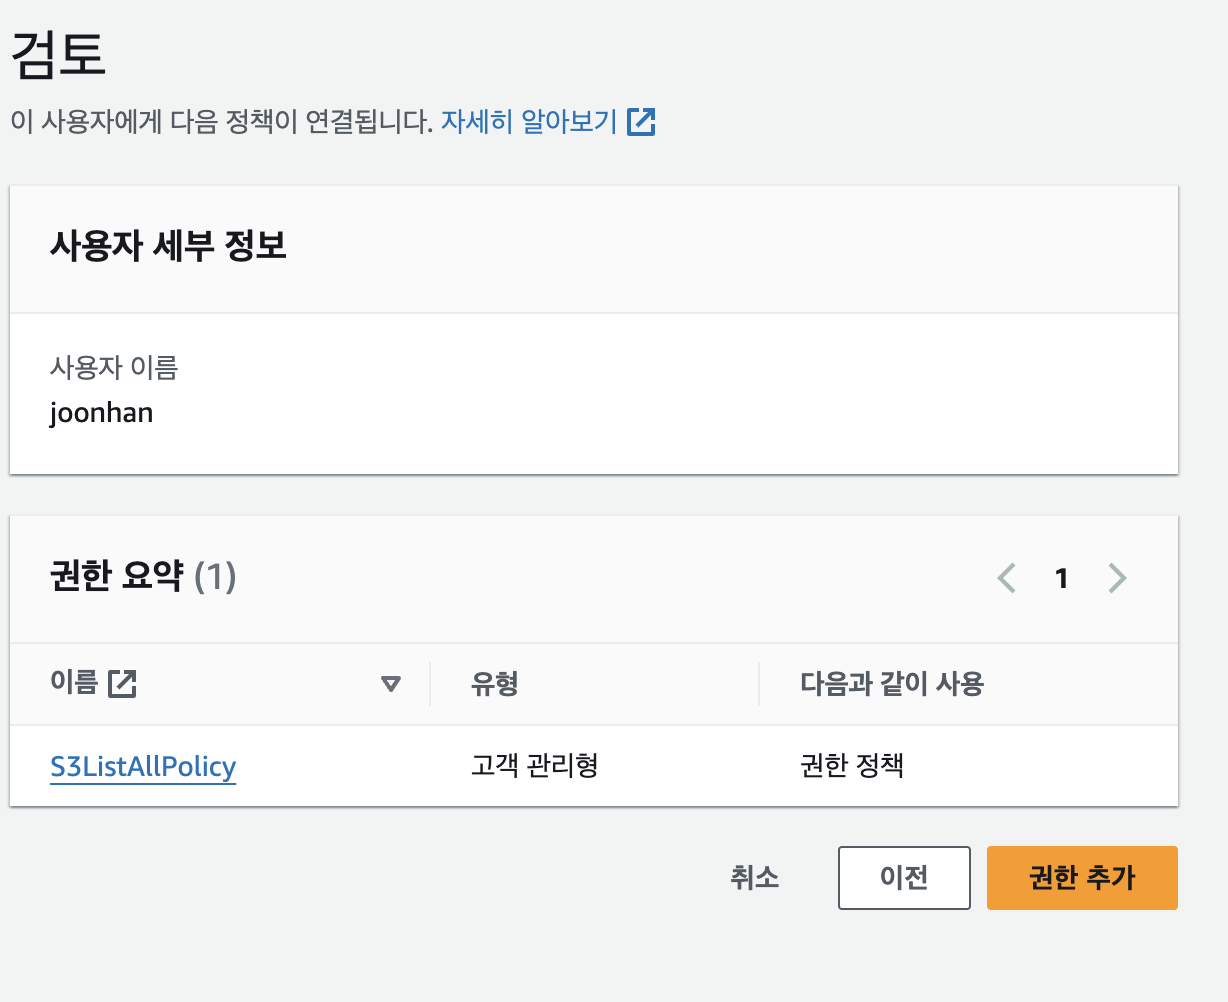Open the S3ListAllPolicy policy link
This screenshot has width=1228, height=1002.
tap(143, 767)
